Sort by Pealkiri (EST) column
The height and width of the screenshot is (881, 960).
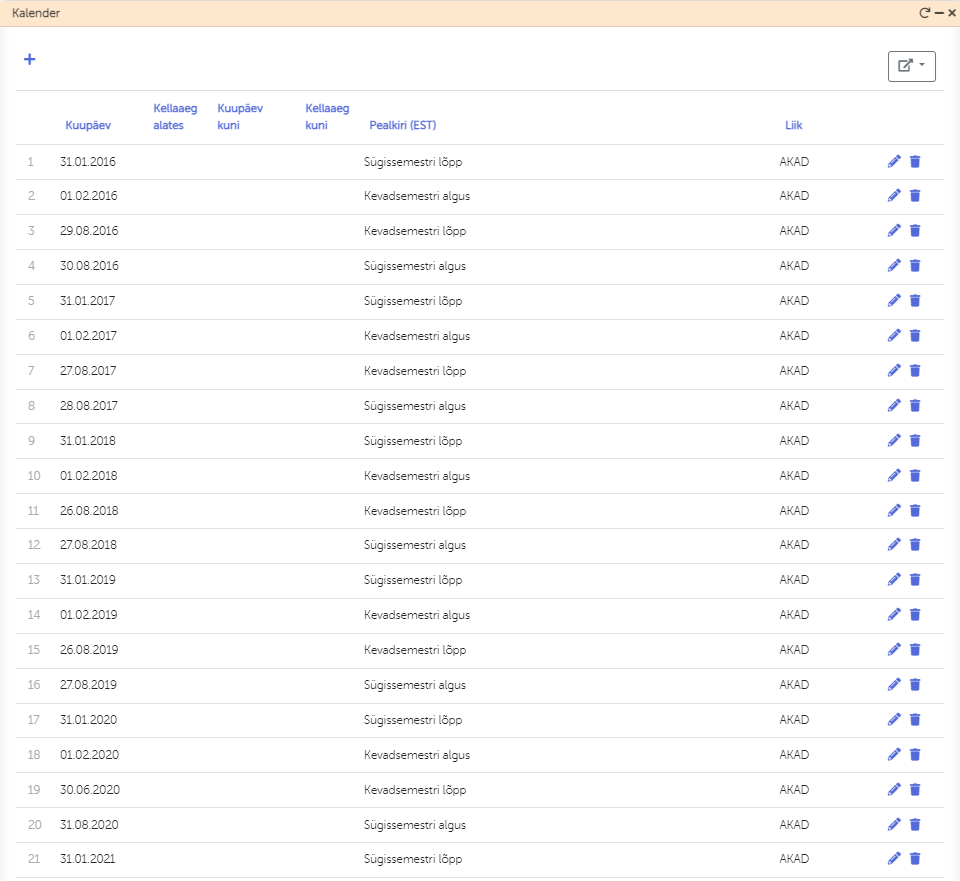pyautogui.click(x=402, y=126)
